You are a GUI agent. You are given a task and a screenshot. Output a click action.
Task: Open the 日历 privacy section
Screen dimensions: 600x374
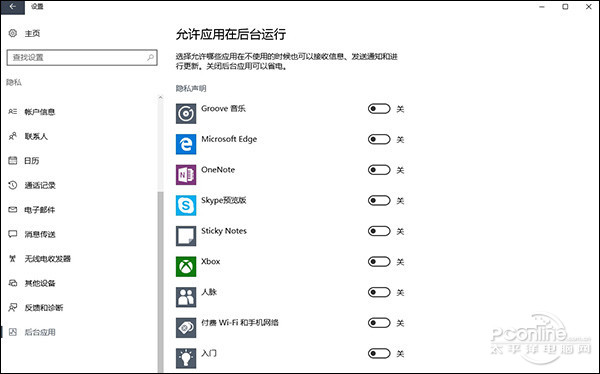tap(32, 161)
